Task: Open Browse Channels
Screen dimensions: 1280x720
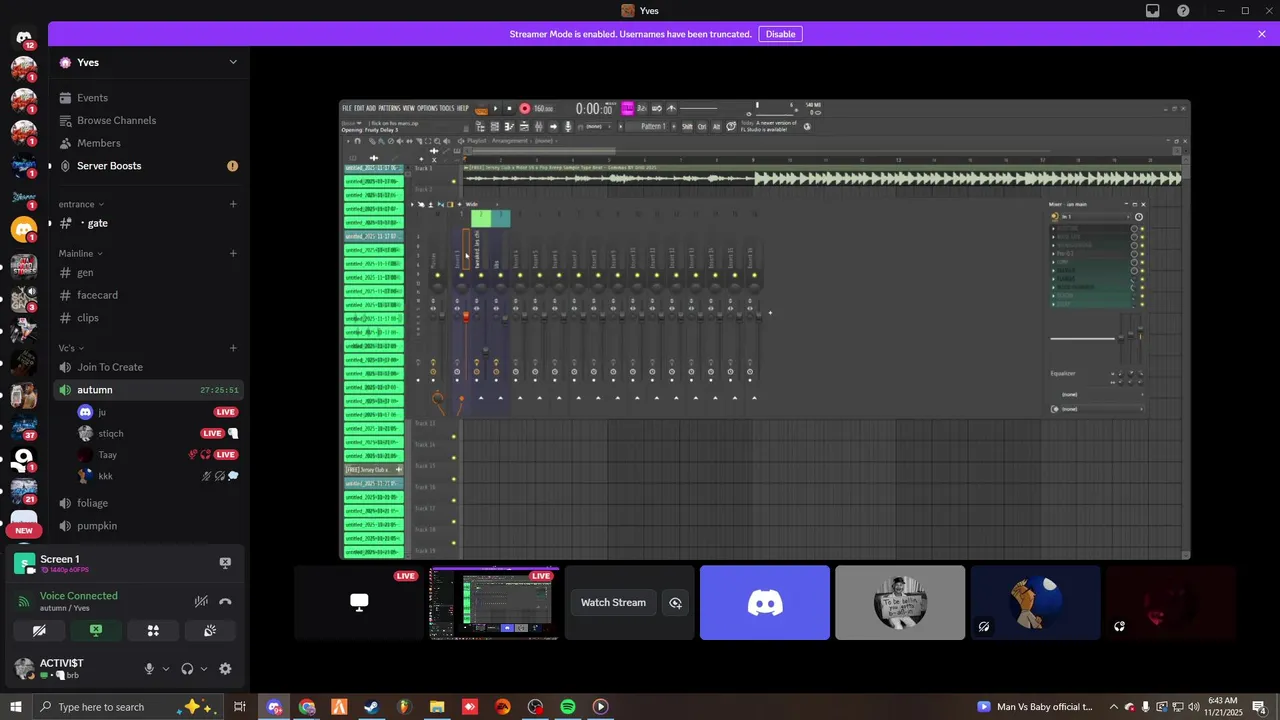Action: [x=148, y=120]
